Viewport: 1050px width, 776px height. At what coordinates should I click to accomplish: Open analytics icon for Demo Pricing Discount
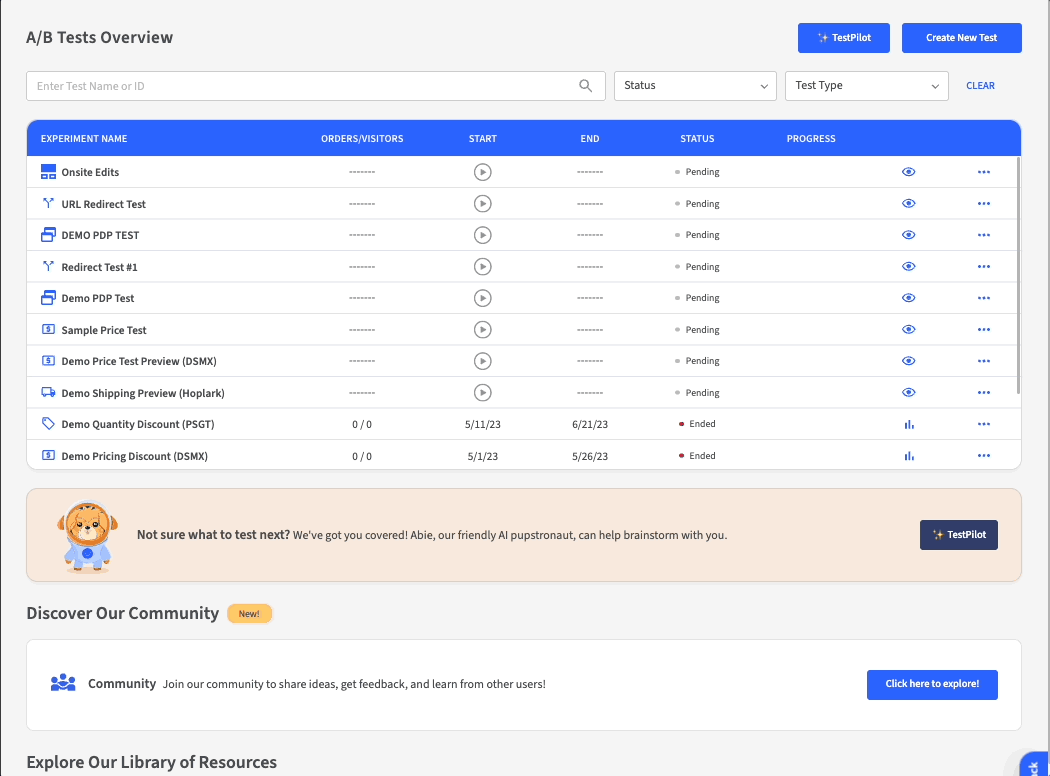tap(909, 456)
